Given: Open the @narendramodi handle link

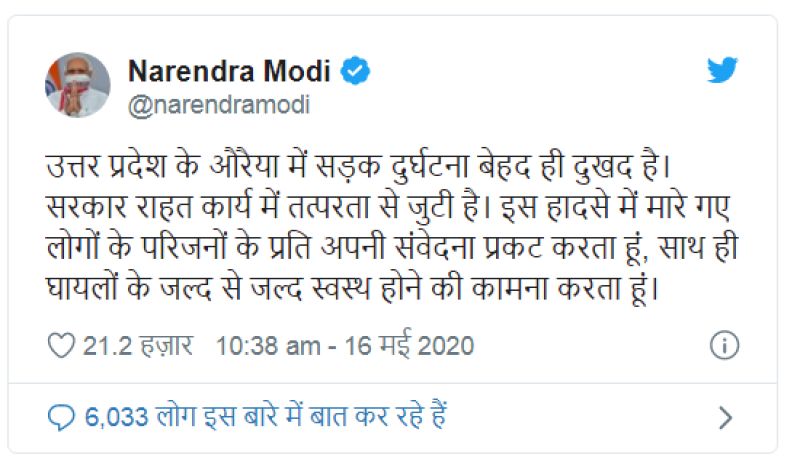Looking at the screenshot, I should click(219, 105).
